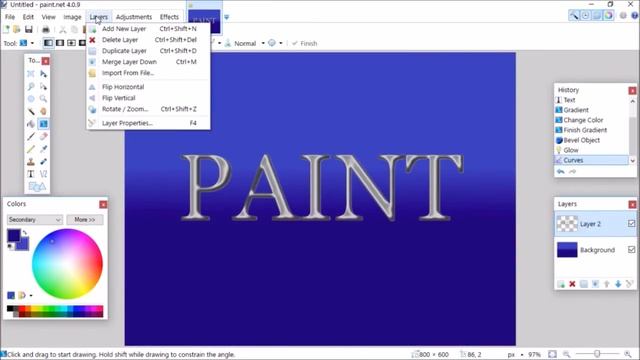The width and height of the screenshot is (640, 360).
Task: Click the Save icon in toolbar
Action: click(29, 29)
